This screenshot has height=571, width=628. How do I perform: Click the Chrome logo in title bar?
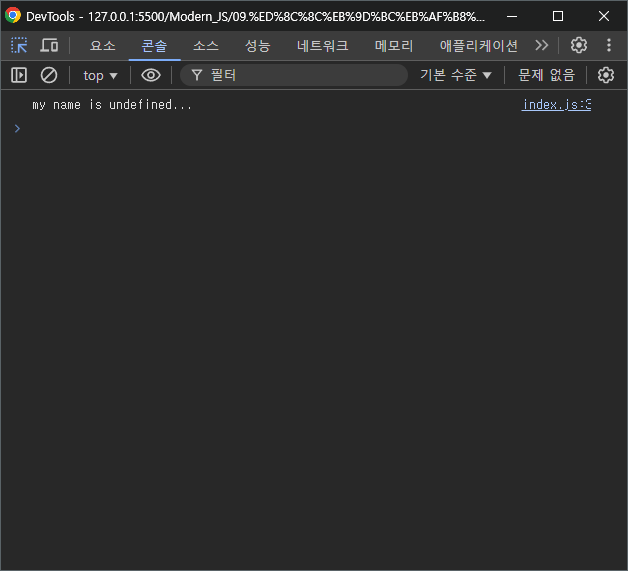13,16
